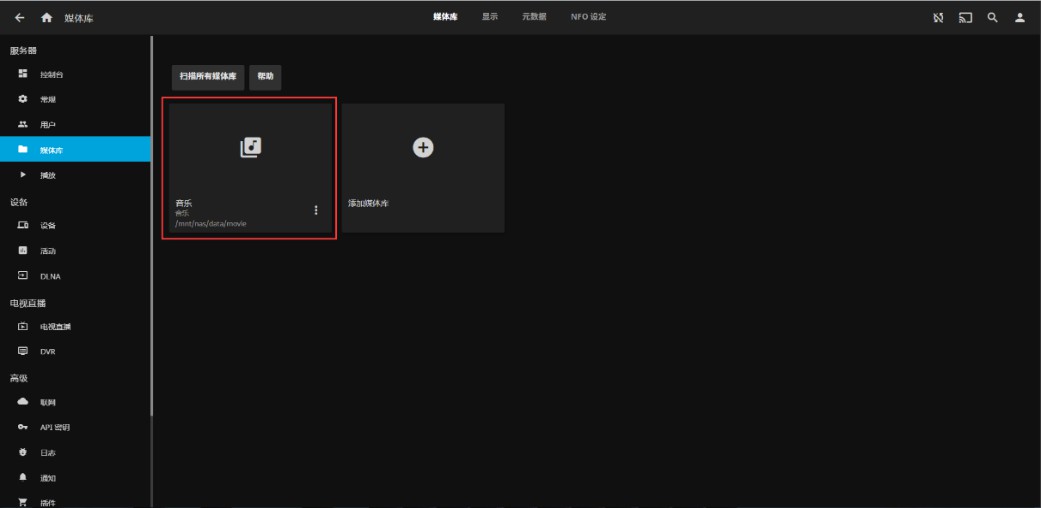Viewport: 1041px width, 508px height.
Task: Select 用户 in the sidebar
Action: pyautogui.click(x=47, y=125)
